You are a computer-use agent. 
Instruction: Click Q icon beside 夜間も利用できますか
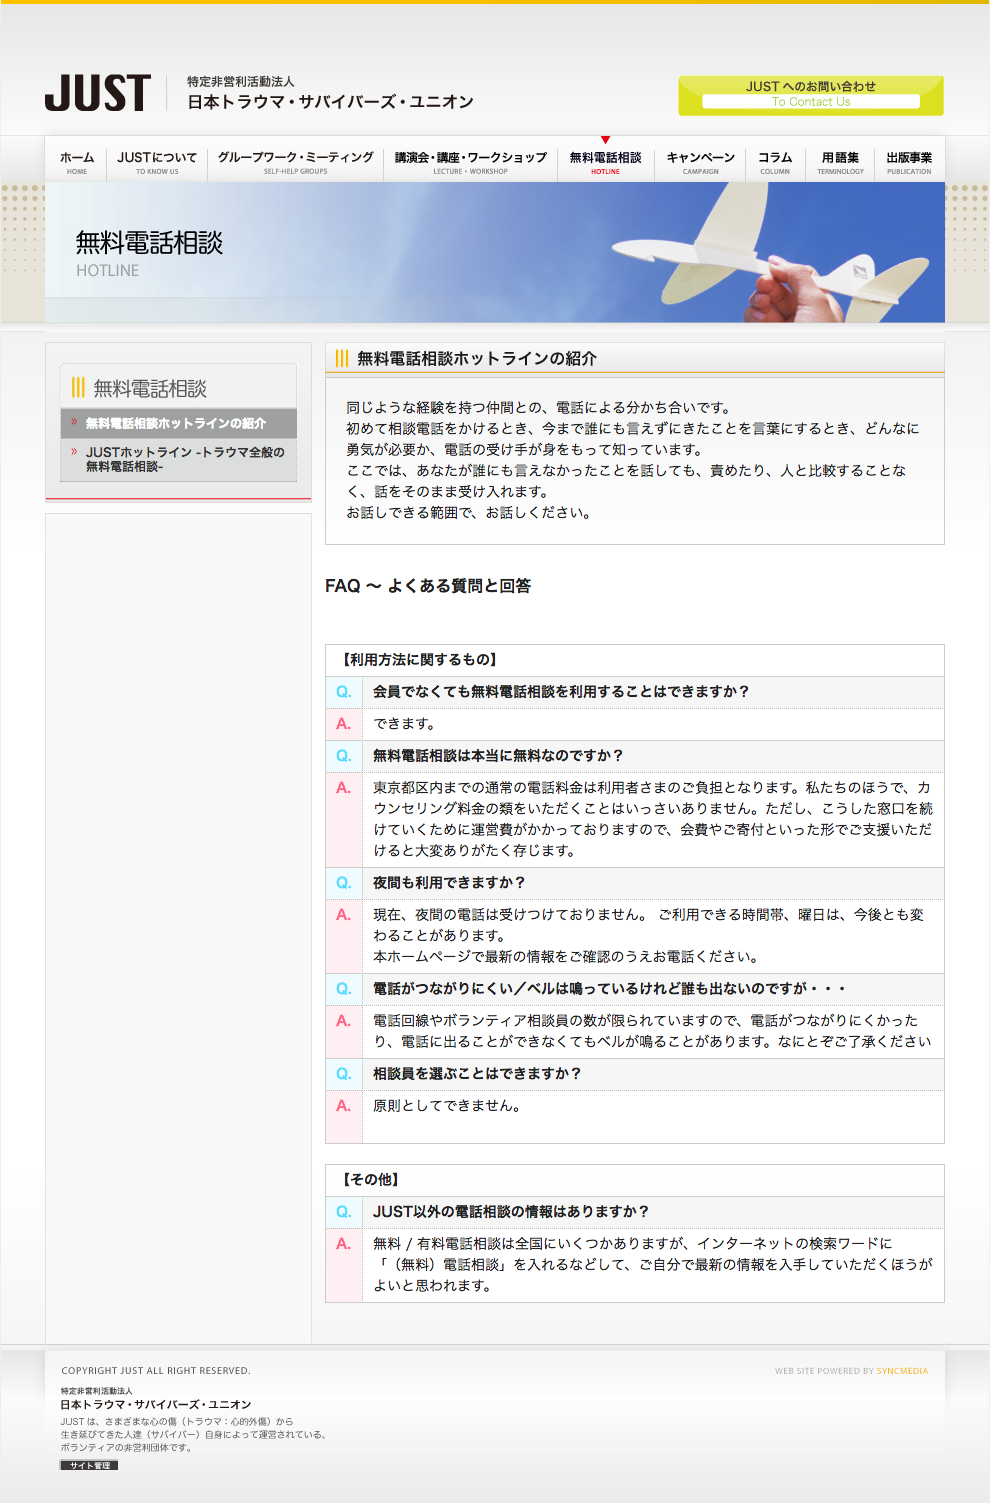click(x=344, y=883)
